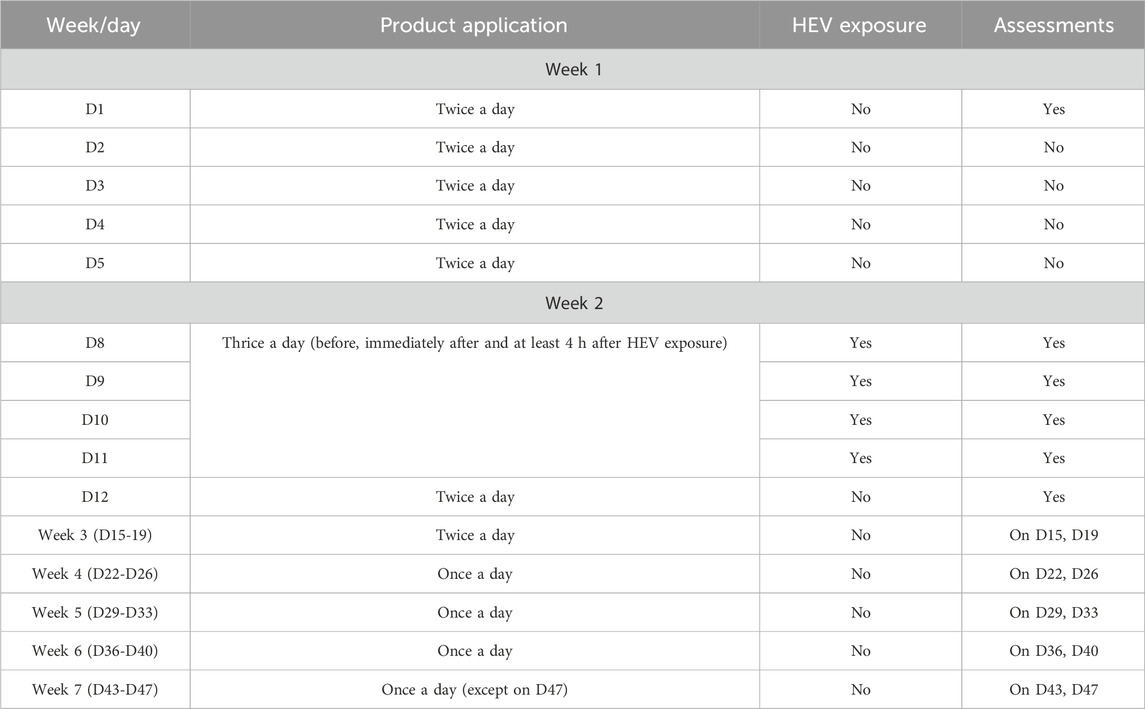The height and width of the screenshot is (709, 1145).
Task: Click the D5 row label
Action: pyautogui.click(x=94, y=264)
